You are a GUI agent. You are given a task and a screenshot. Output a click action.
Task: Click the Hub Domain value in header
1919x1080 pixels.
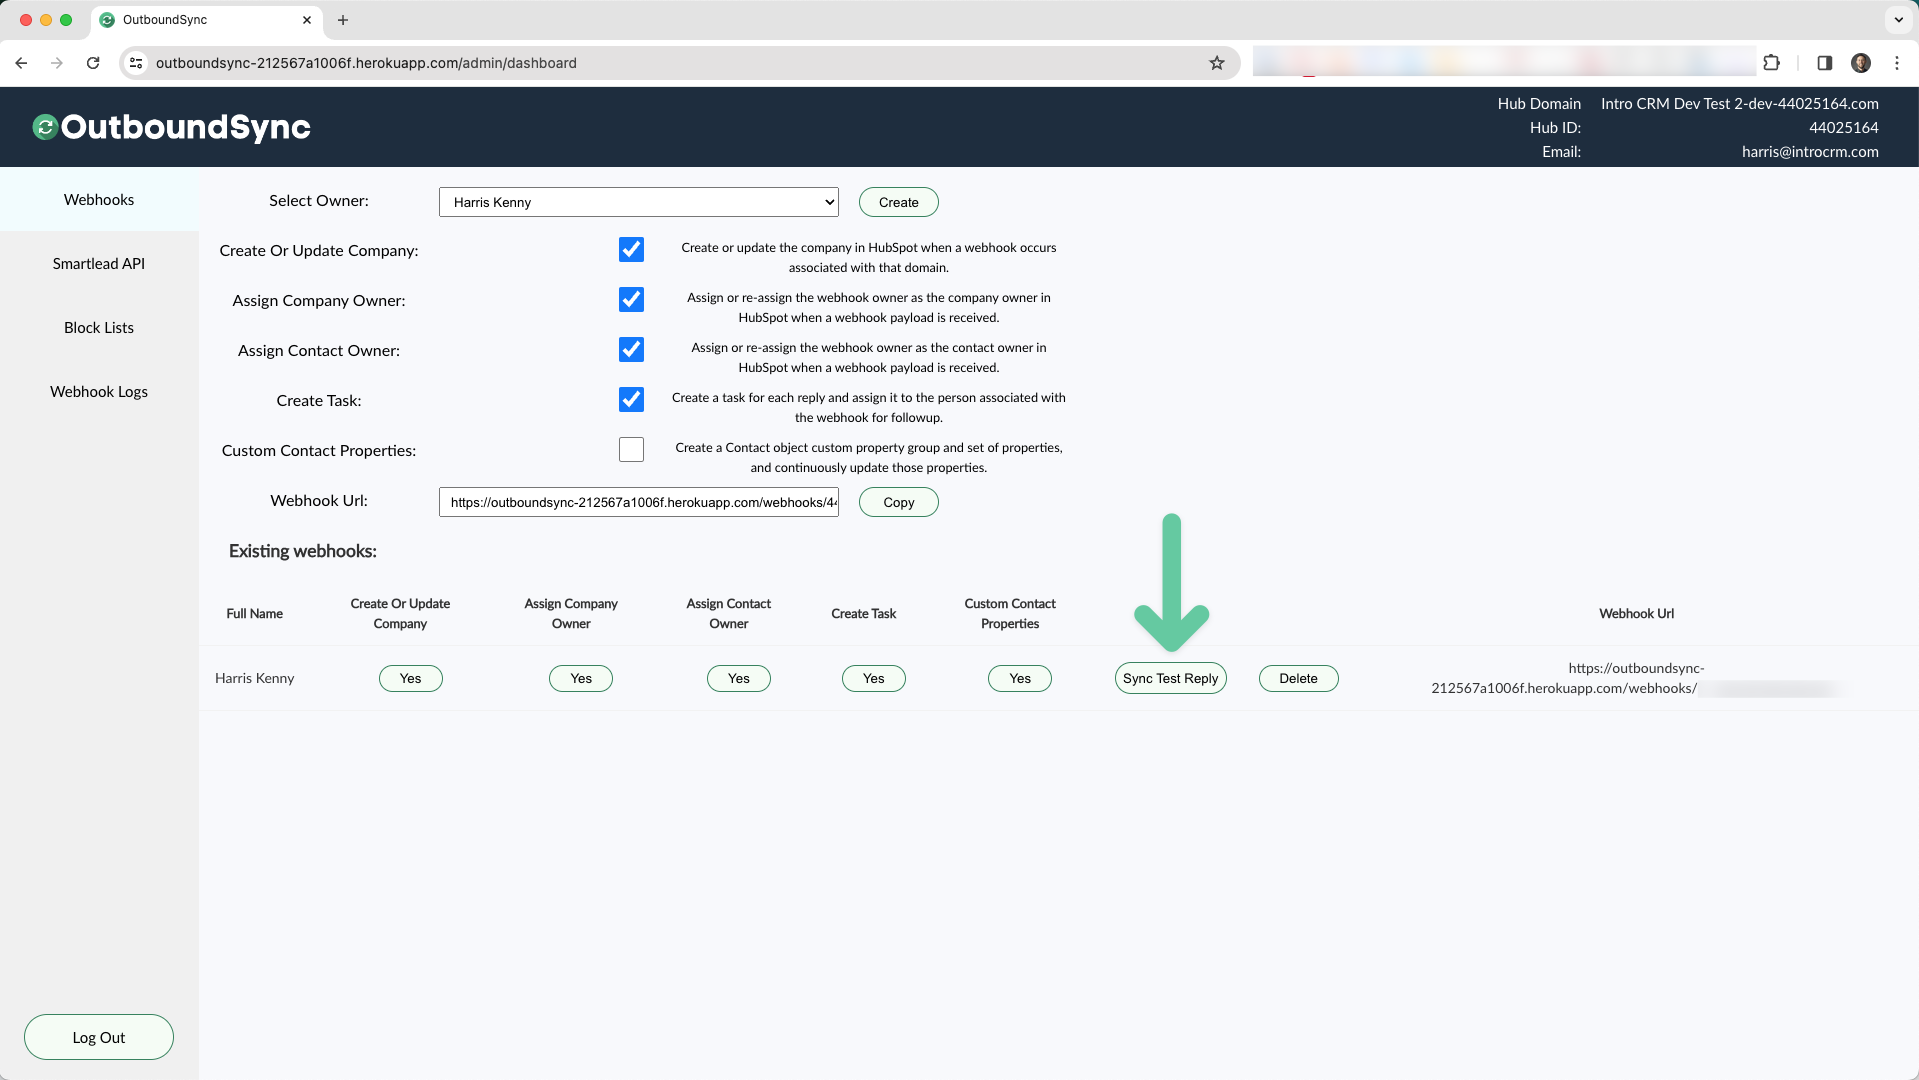coord(1739,104)
